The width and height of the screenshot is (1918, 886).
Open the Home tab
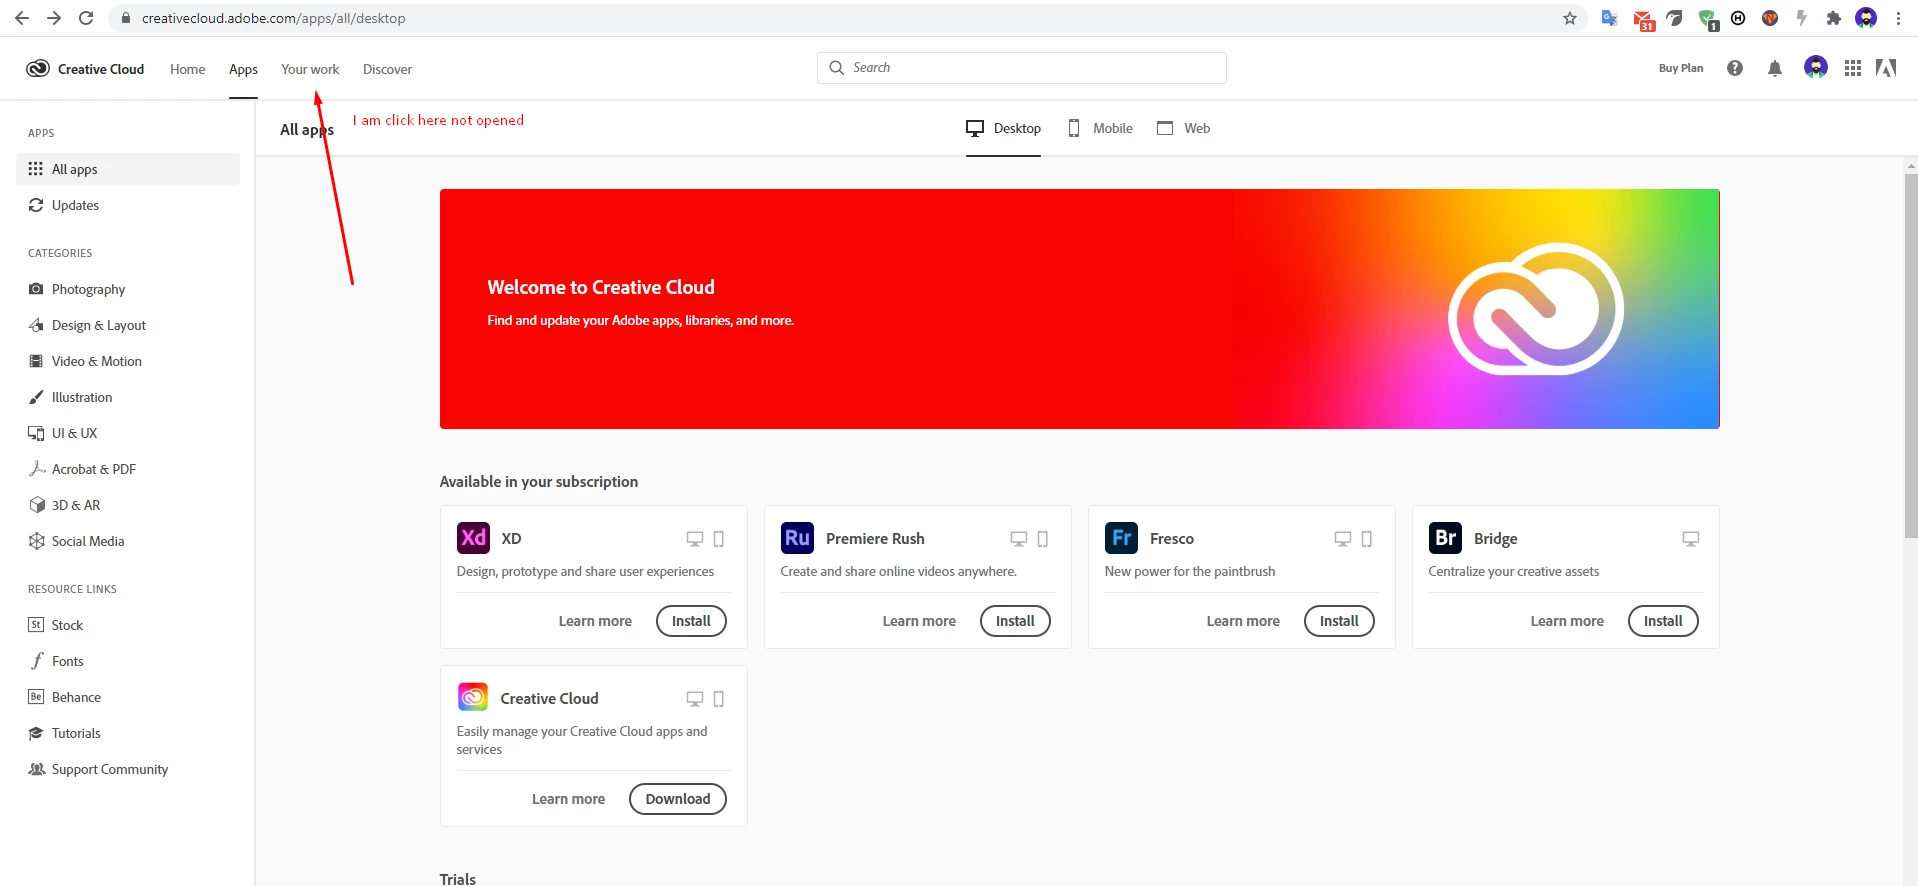click(188, 69)
